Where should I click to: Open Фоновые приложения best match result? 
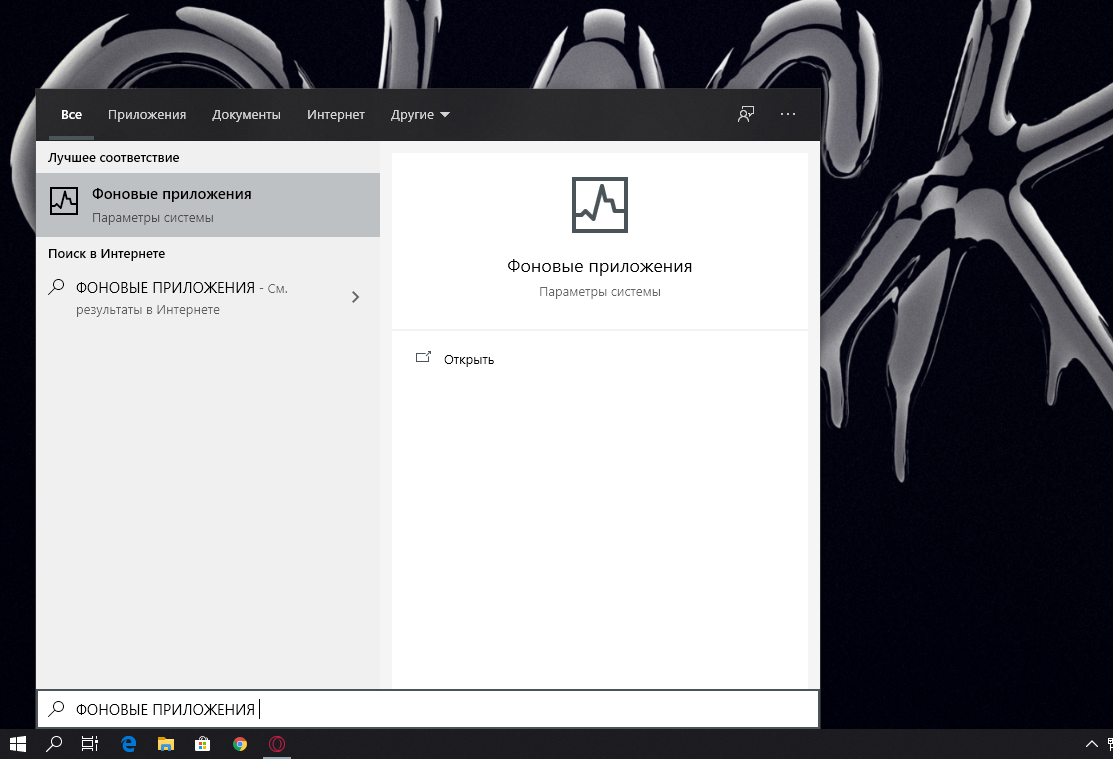point(208,204)
